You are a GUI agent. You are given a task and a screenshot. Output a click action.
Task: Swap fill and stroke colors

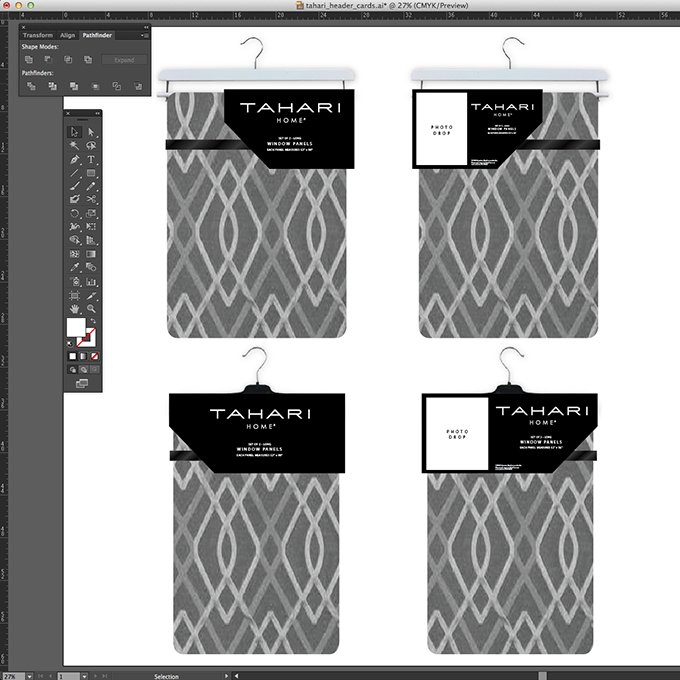[x=93, y=321]
